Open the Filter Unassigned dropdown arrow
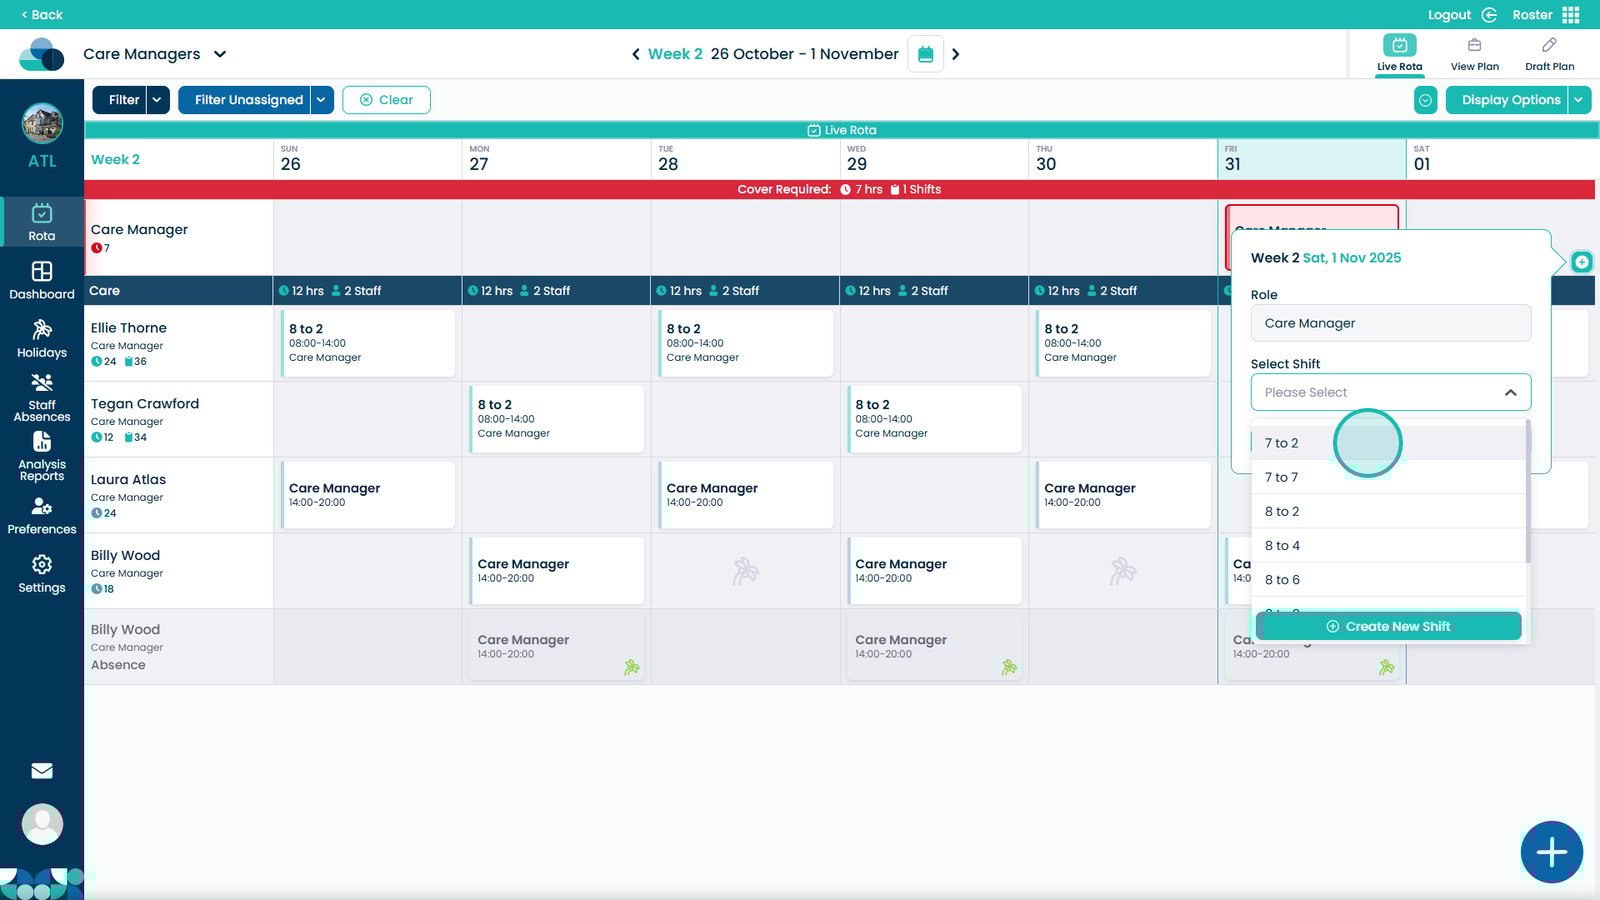The width and height of the screenshot is (1600, 900). 321,100
